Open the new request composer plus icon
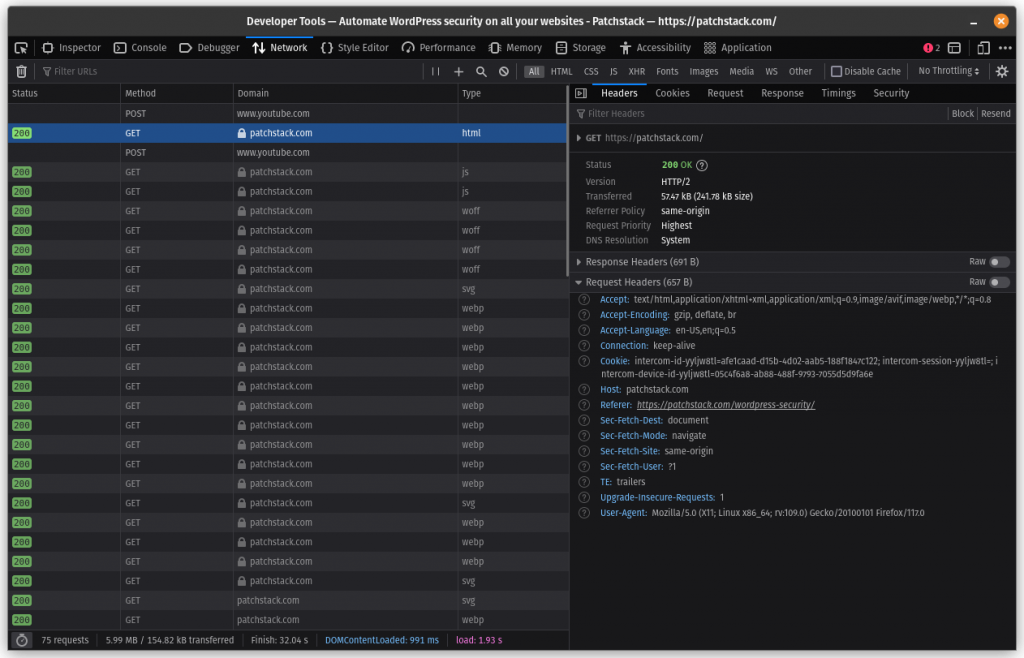This screenshot has width=1024, height=658. 458,71
